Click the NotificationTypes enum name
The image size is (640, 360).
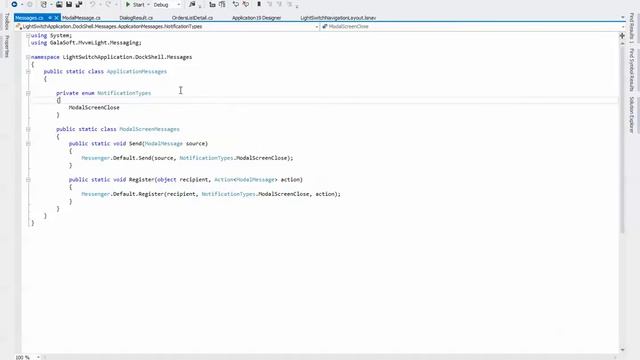124,93
